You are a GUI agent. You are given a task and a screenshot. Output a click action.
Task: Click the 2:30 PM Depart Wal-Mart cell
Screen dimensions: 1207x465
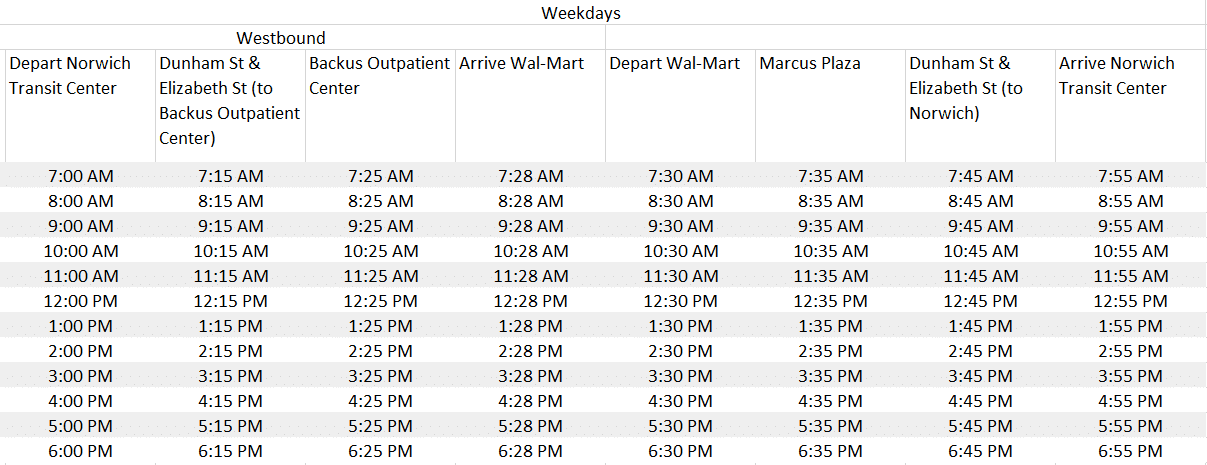680,351
